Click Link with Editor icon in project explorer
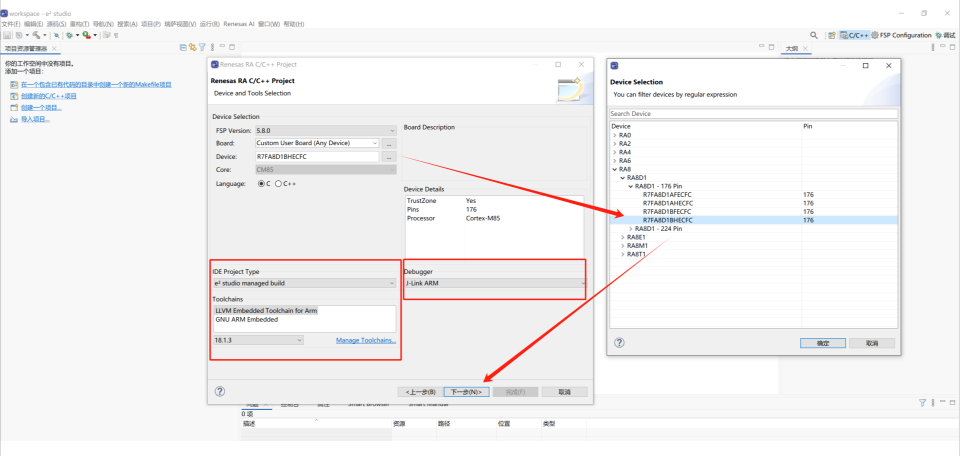This screenshot has height=456, width=960. click(192, 47)
